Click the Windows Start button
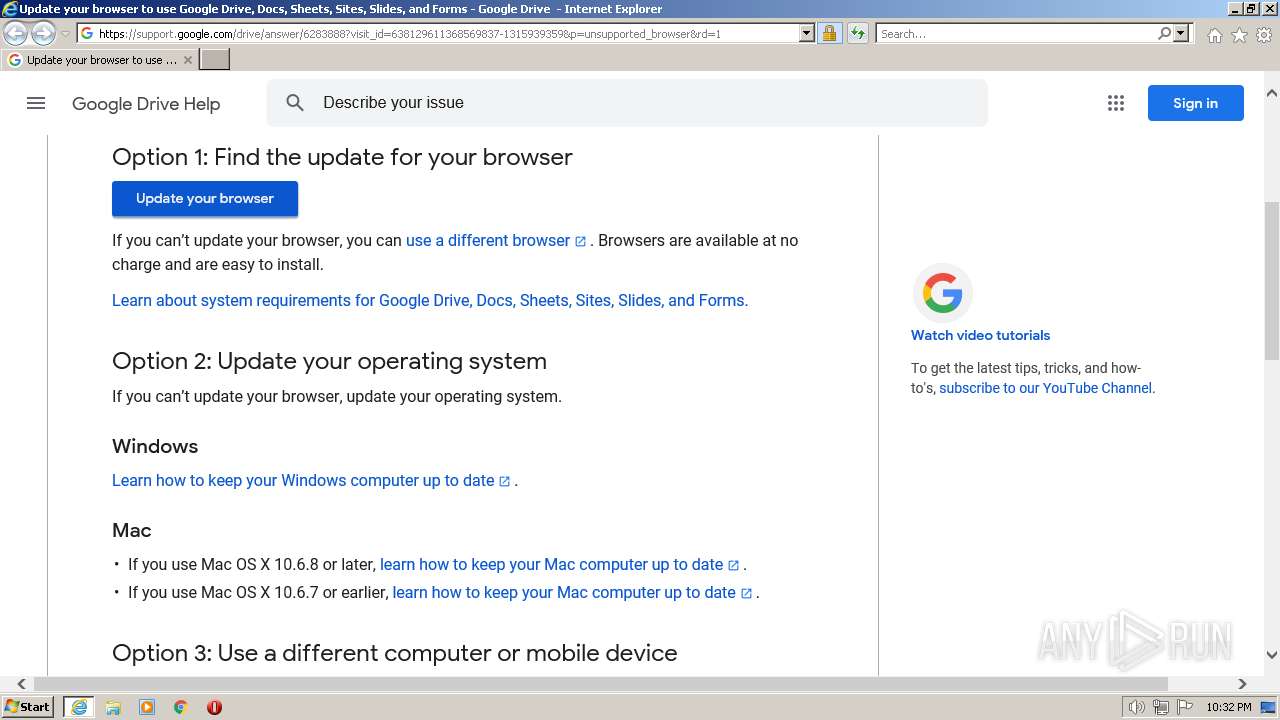Screen dimensions: 1280x720 (28, 707)
